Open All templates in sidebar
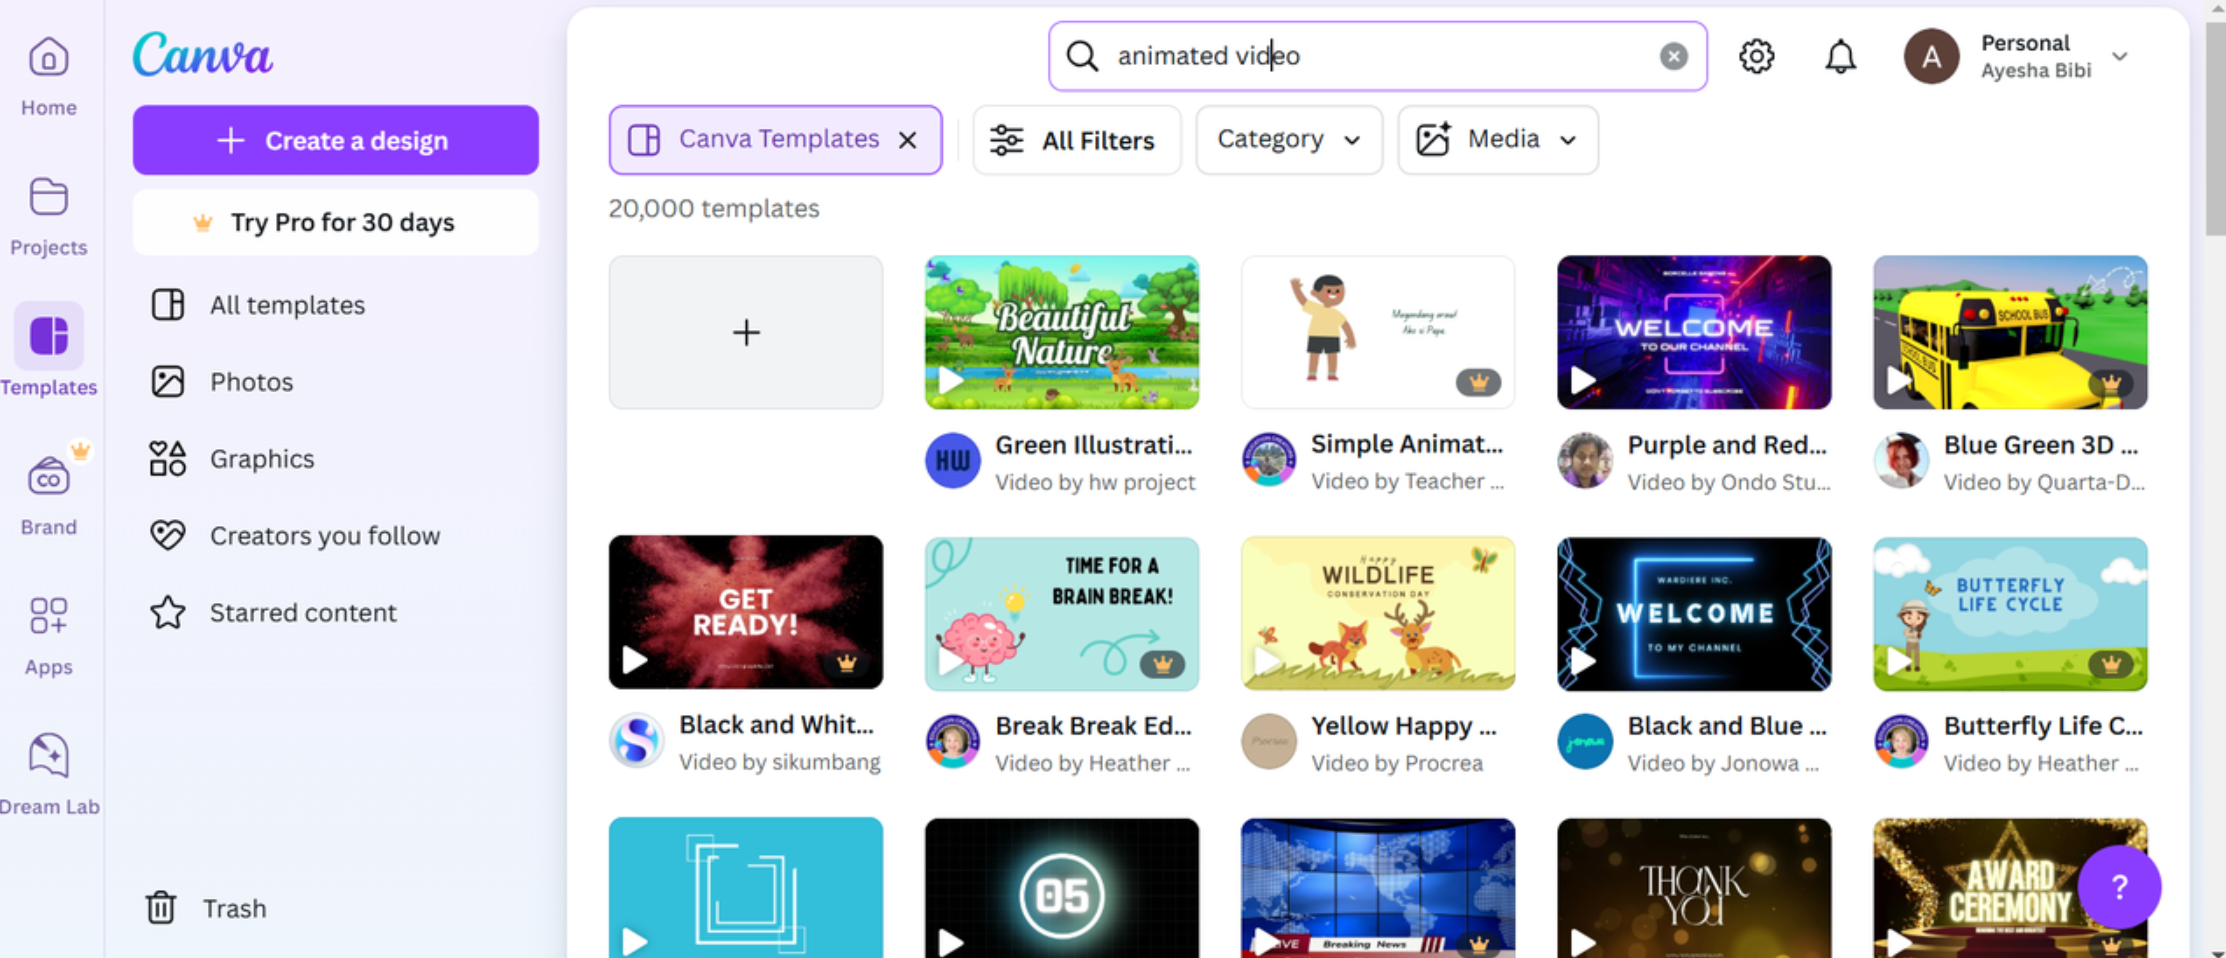Viewport: 2226px width, 958px height. [287, 305]
